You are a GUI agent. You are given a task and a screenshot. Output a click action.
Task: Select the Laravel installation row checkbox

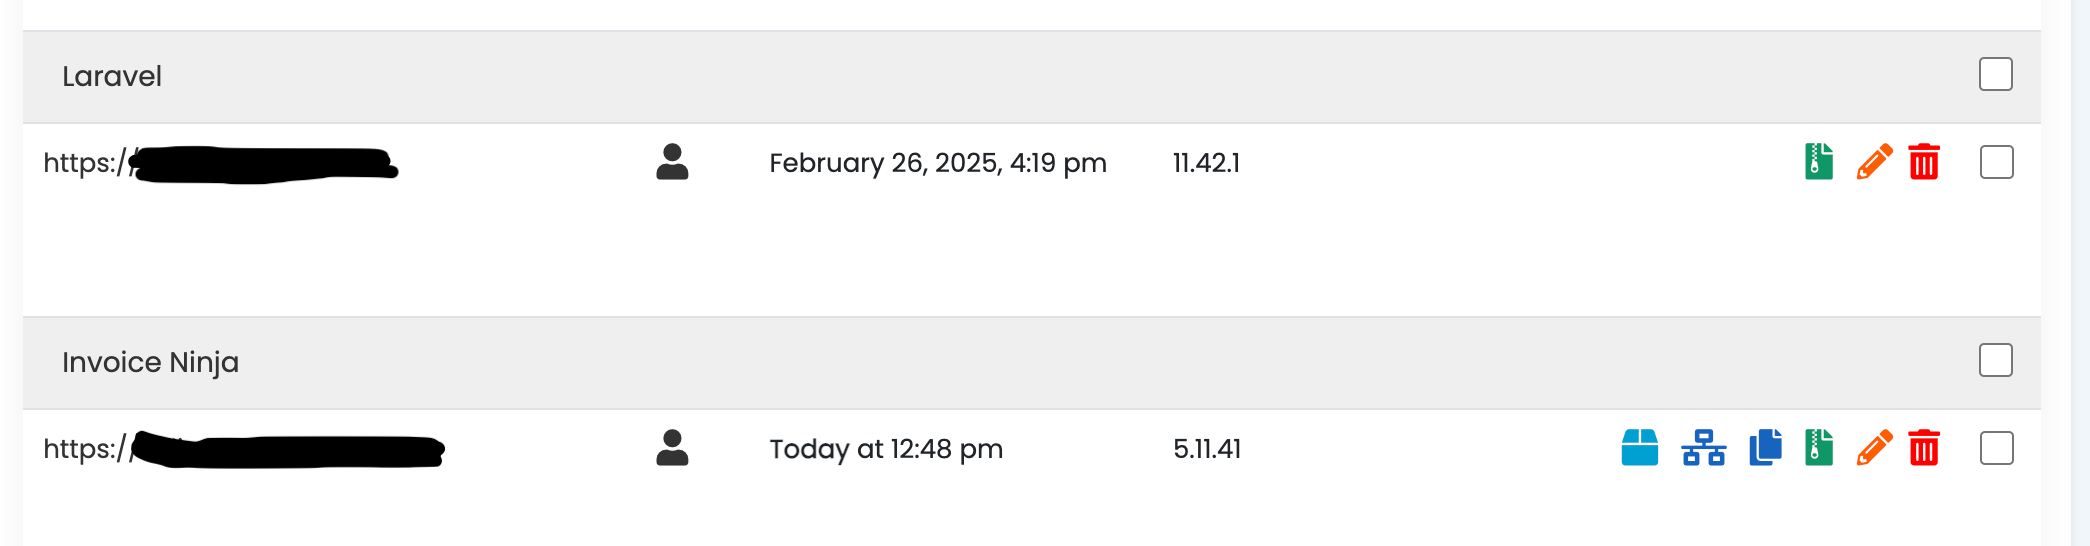[1997, 162]
